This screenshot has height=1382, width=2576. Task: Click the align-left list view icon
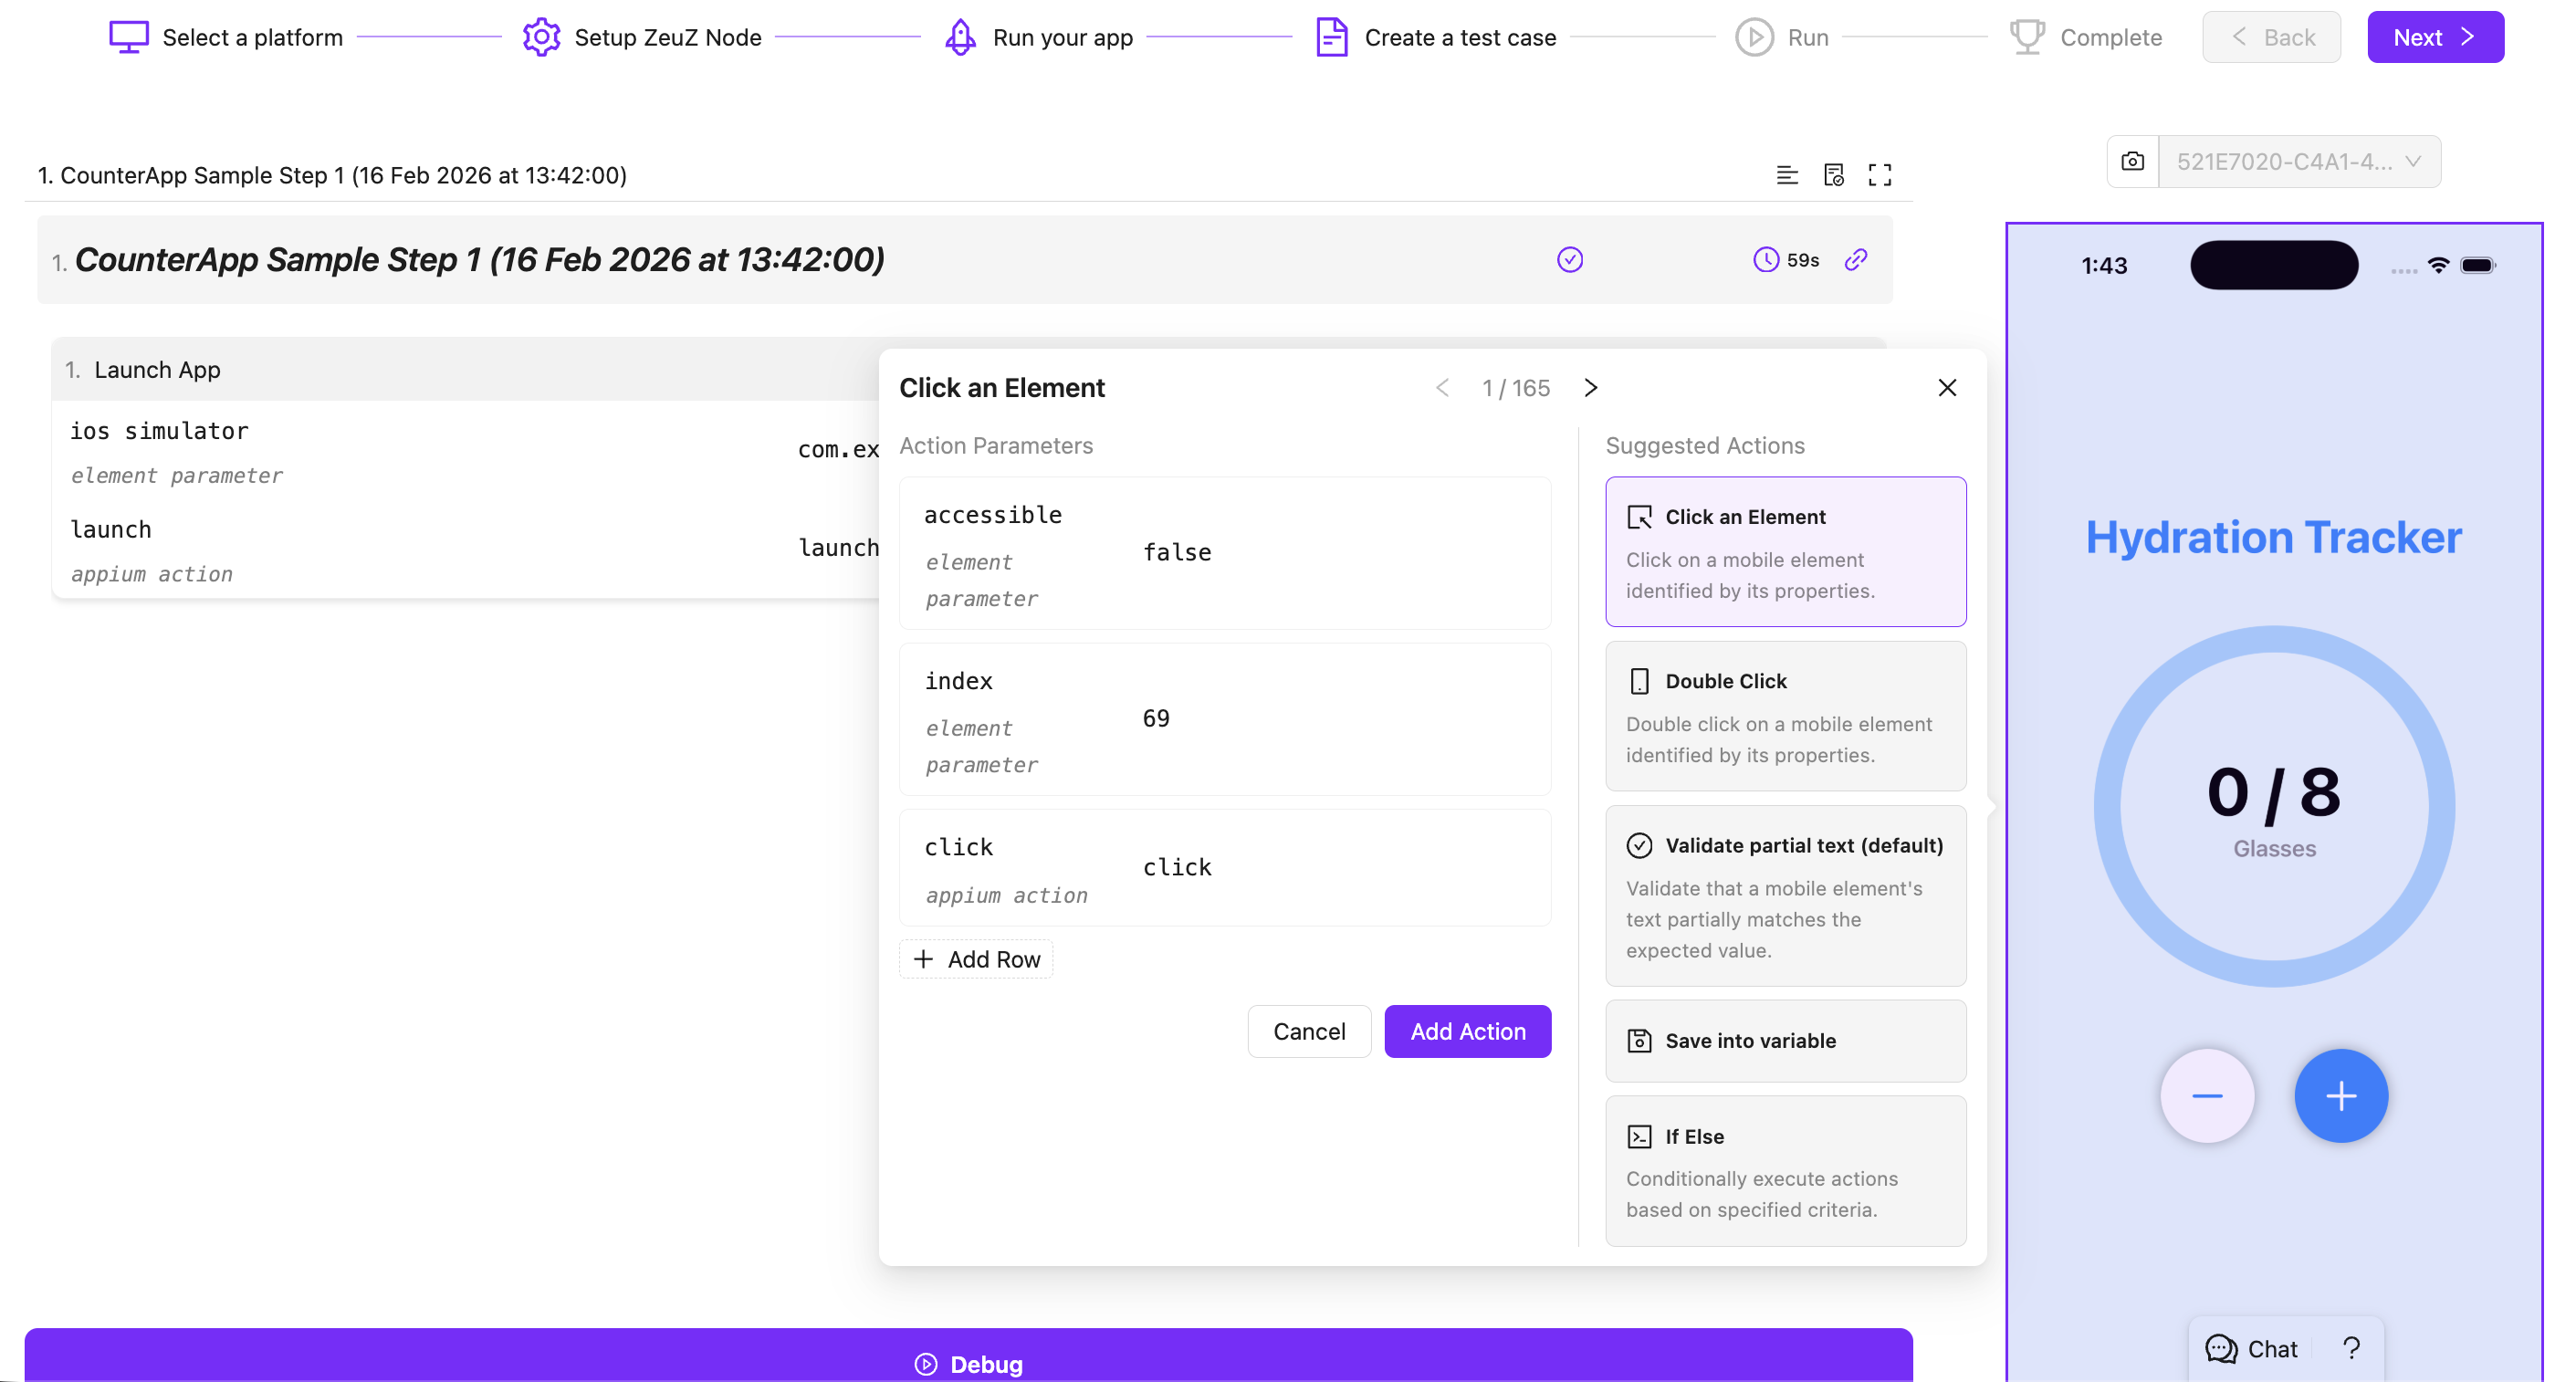1786,175
